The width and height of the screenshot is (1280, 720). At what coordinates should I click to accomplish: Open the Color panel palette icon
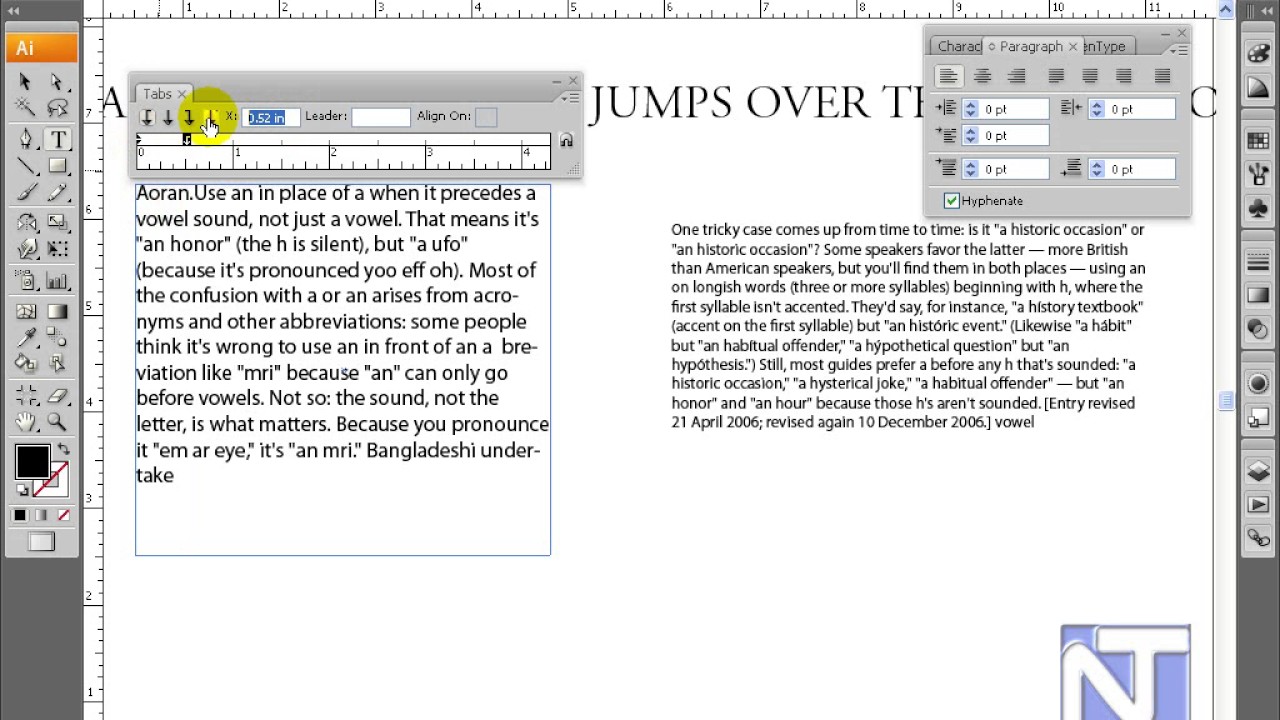(x=1258, y=55)
